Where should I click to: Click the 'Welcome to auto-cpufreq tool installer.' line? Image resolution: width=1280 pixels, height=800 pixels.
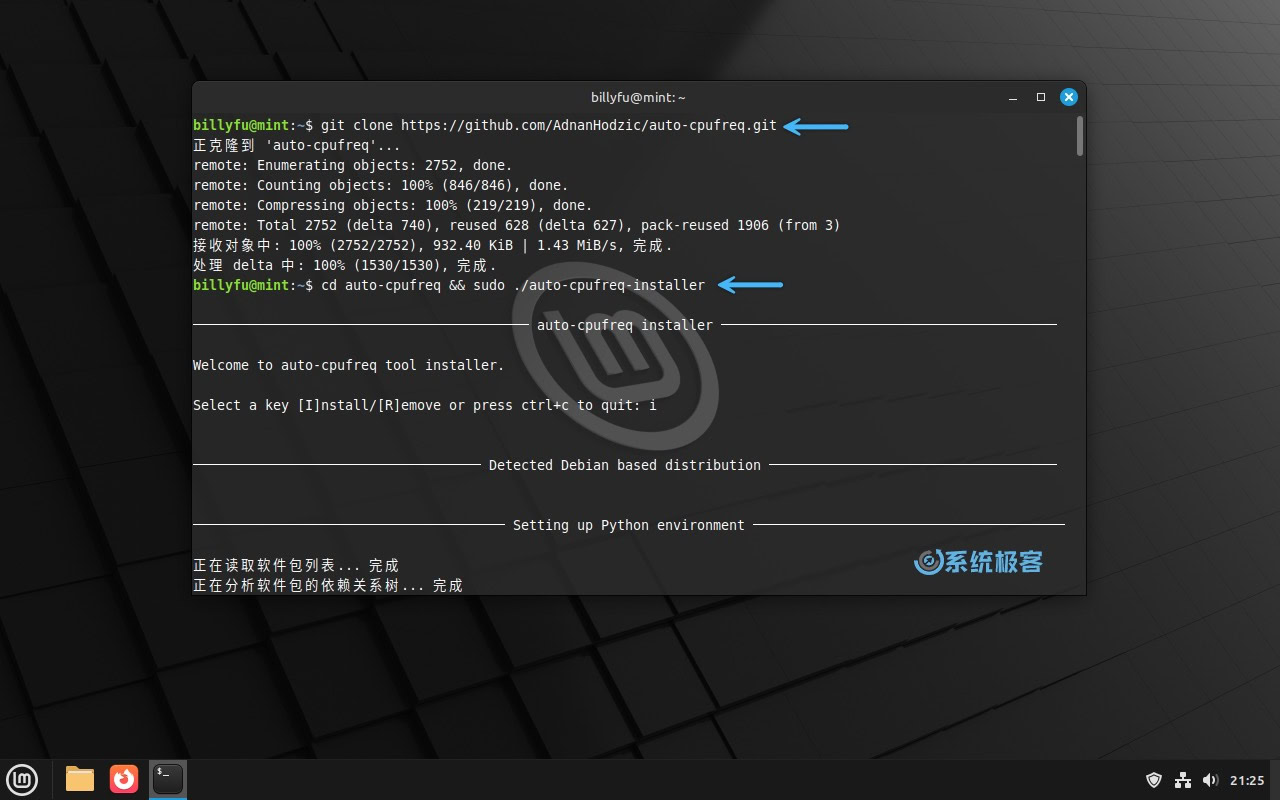click(x=349, y=366)
